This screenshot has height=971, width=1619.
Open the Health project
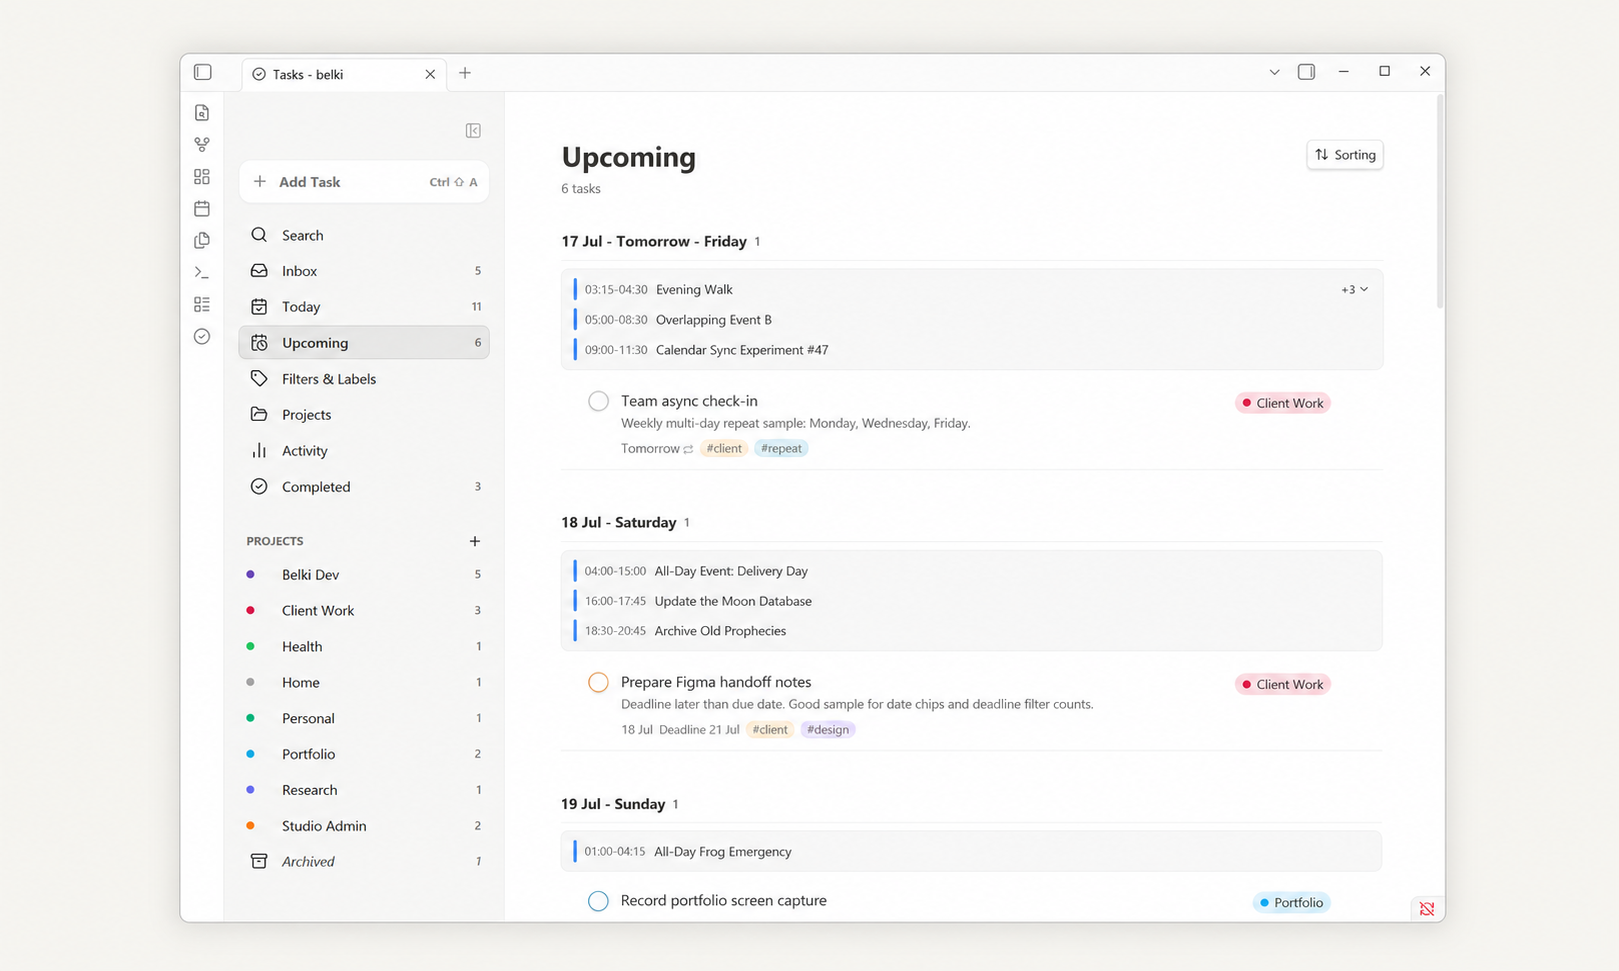pyautogui.click(x=364, y=647)
